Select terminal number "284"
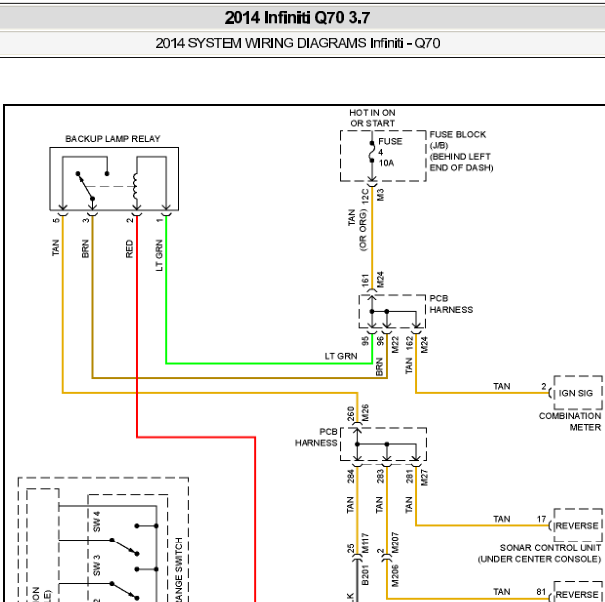Screen dimensions: 605x602 [350, 476]
